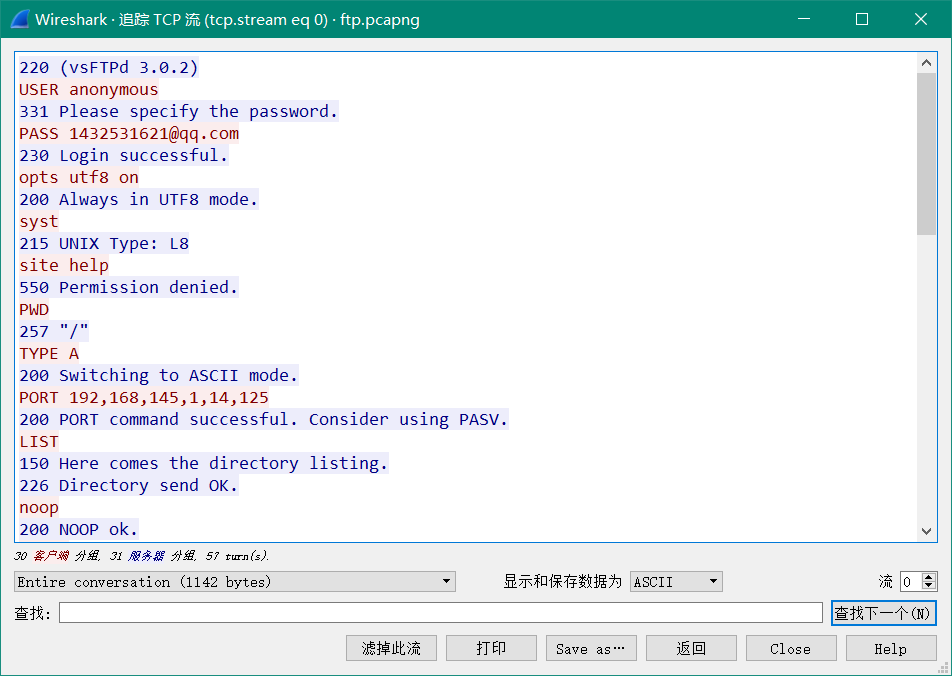Focus the search text input field
The height and width of the screenshot is (676, 952).
(440, 613)
